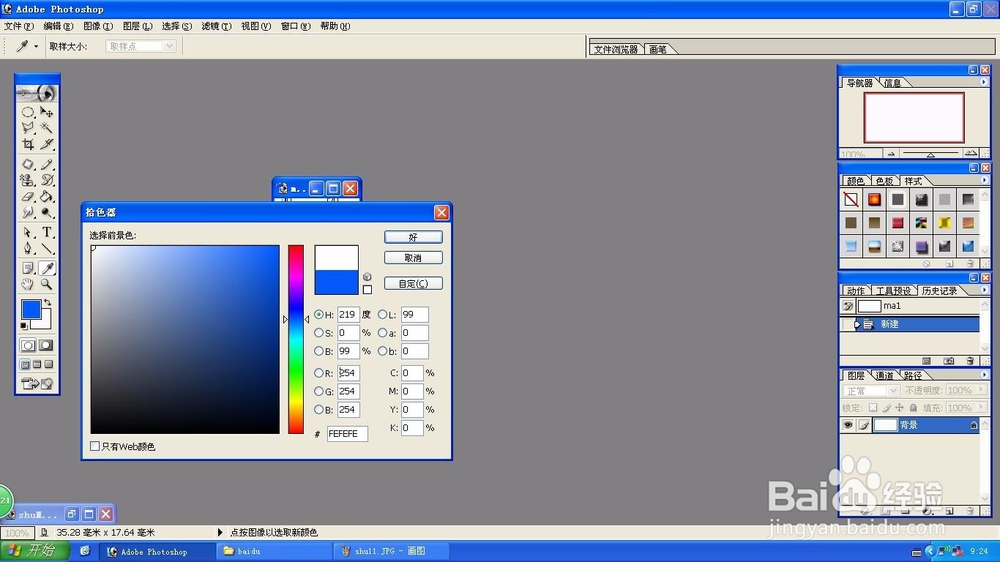Click the hex color FEFEFE field
The width and height of the screenshot is (1000, 562).
(347, 434)
